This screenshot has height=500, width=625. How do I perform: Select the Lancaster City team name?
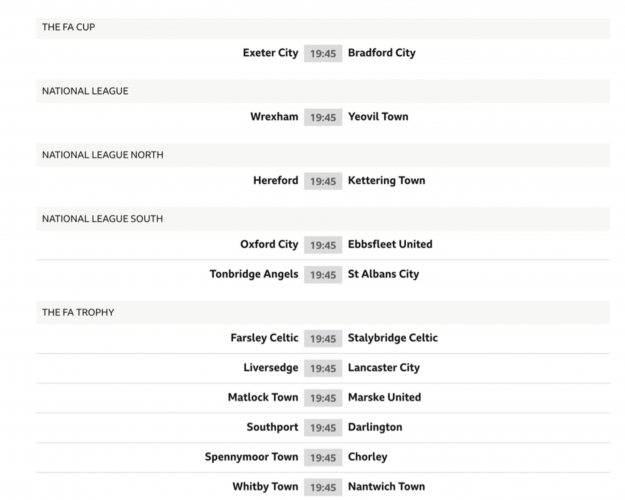[x=383, y=368]
